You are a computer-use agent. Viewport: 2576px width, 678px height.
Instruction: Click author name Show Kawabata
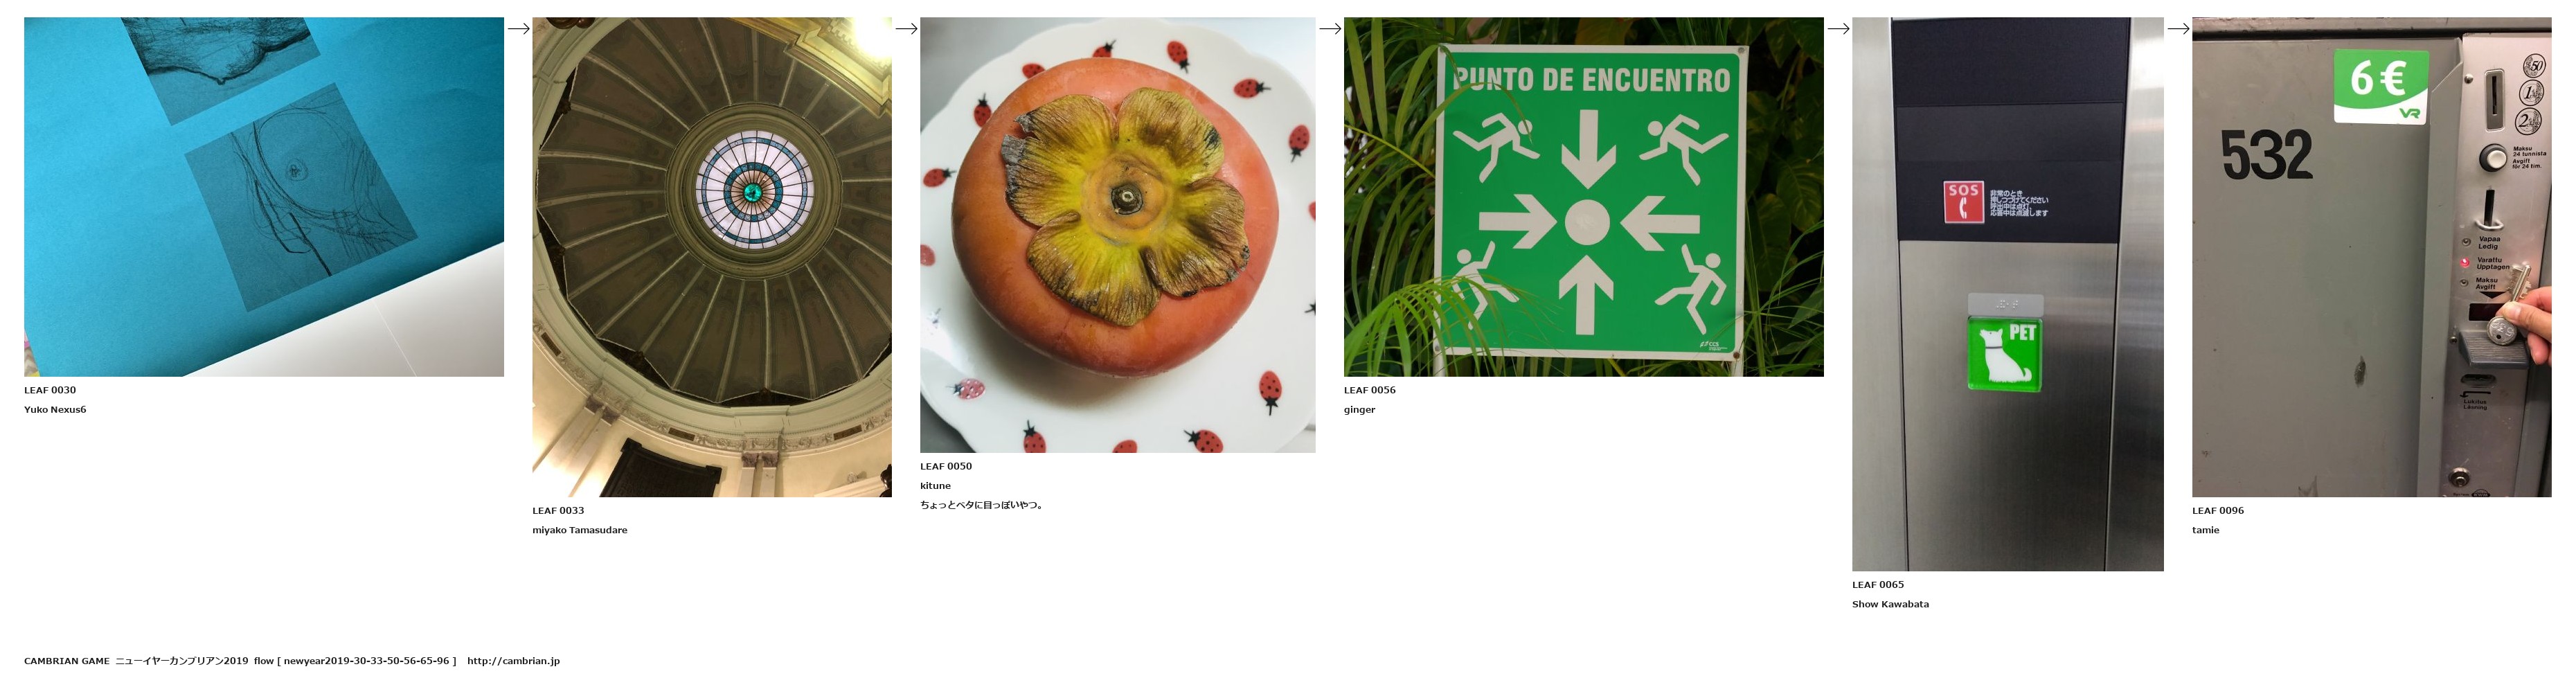[x=1890, y=604]
